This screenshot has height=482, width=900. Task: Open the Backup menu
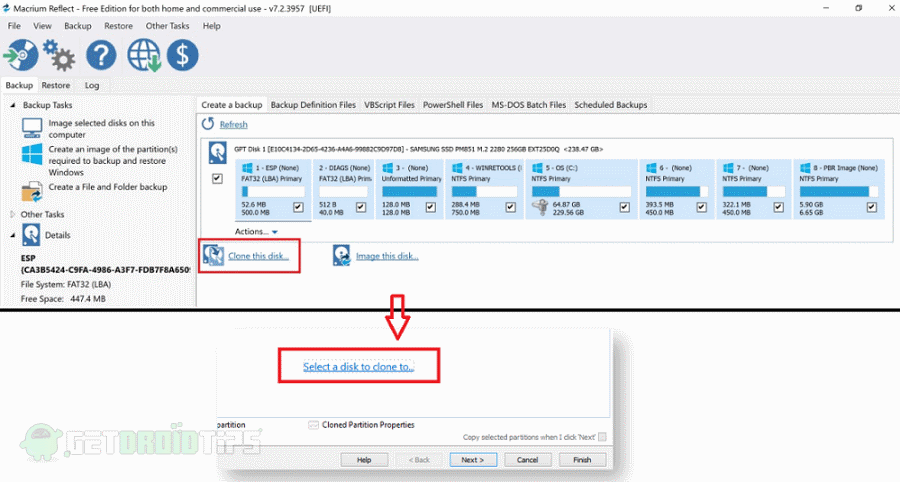[x=77, y=26]
